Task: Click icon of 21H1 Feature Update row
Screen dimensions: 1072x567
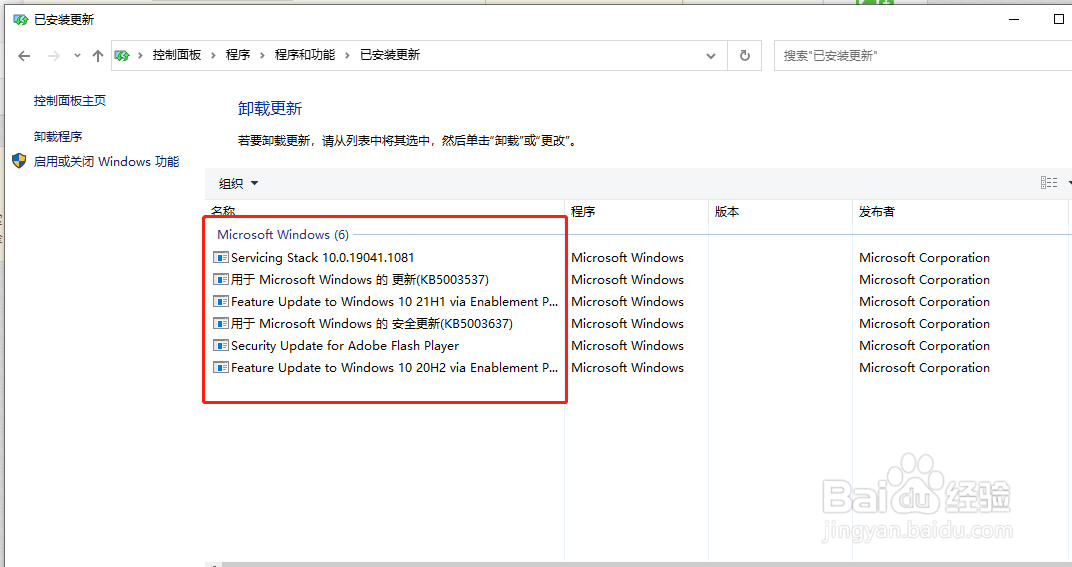Action: [x=221, y=302]
